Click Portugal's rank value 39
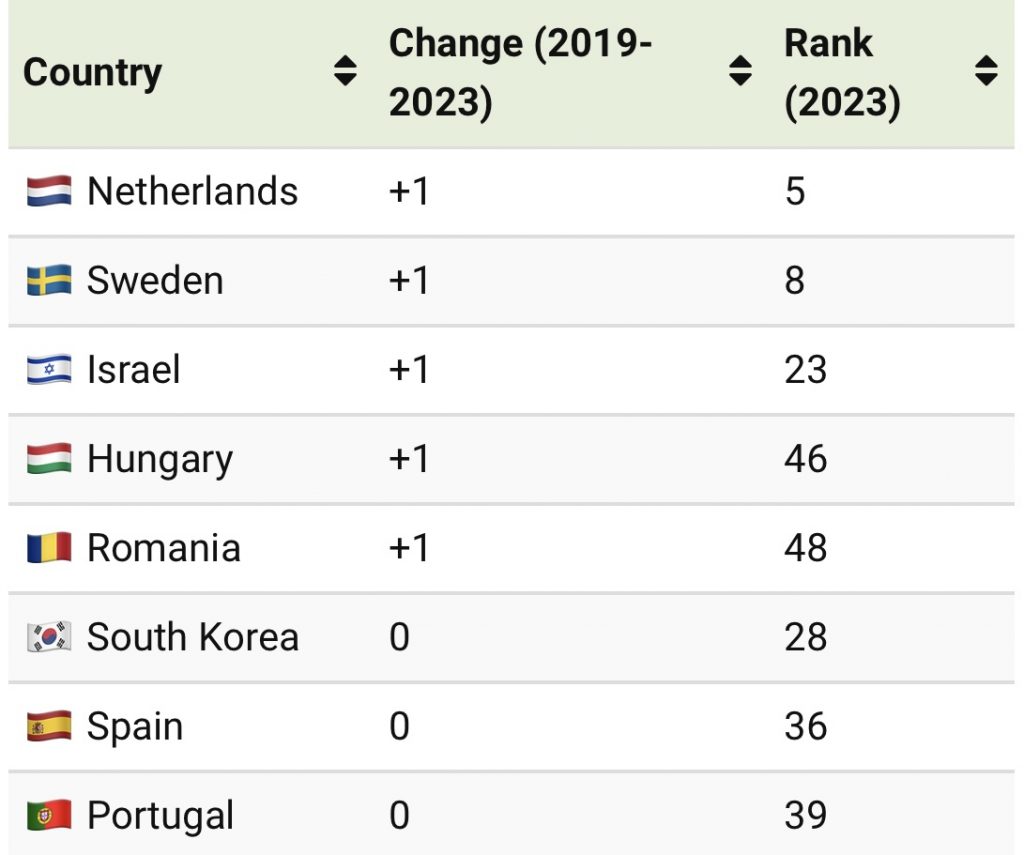The width and height of the screenshot is (1024, 855). [x=805, y=815]
